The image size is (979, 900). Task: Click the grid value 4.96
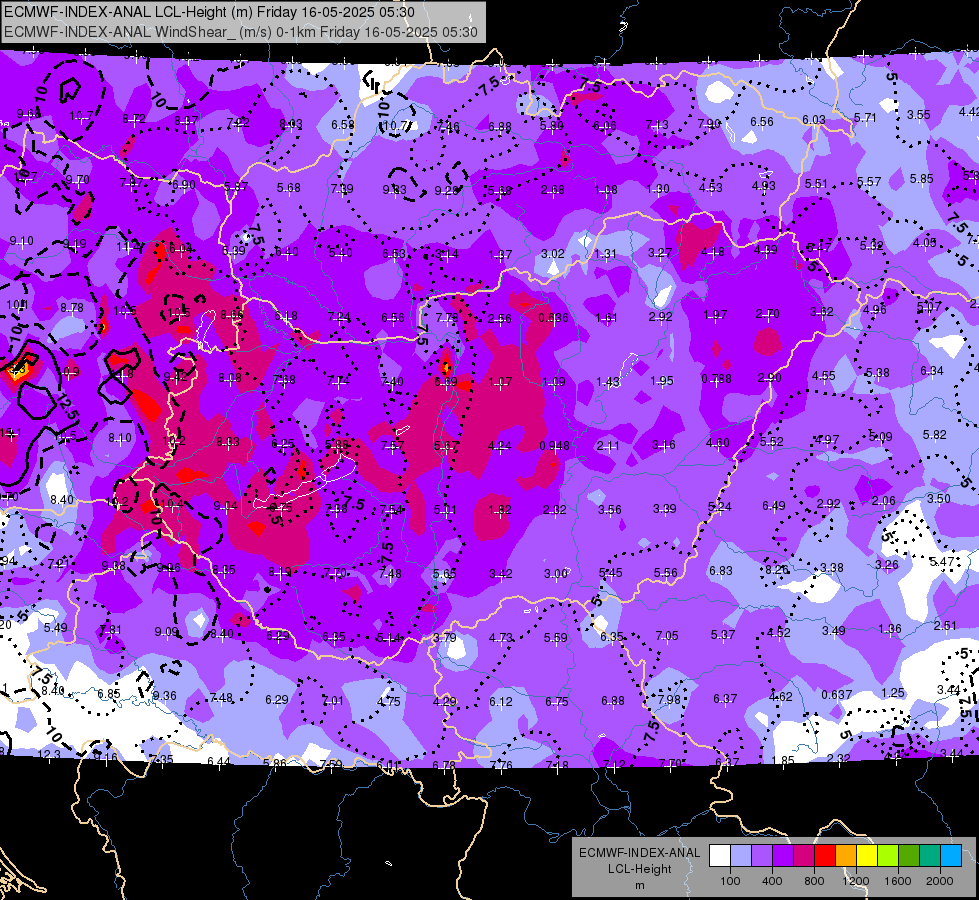[x=875, y=309]
